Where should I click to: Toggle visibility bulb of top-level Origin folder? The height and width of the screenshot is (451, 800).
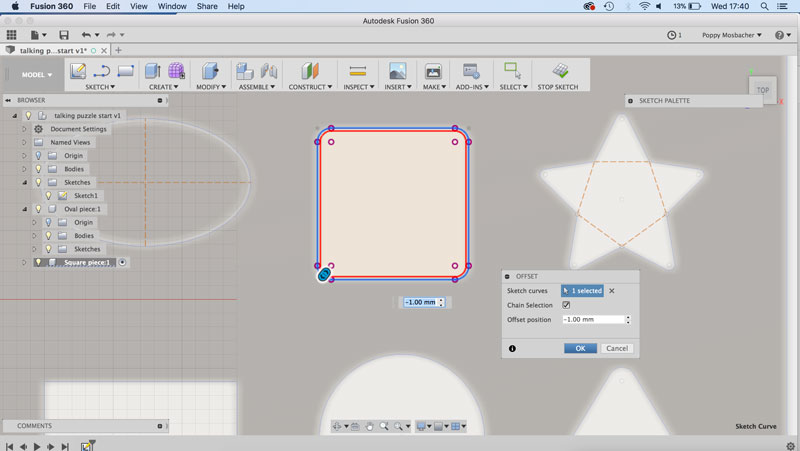click(38, 156)
